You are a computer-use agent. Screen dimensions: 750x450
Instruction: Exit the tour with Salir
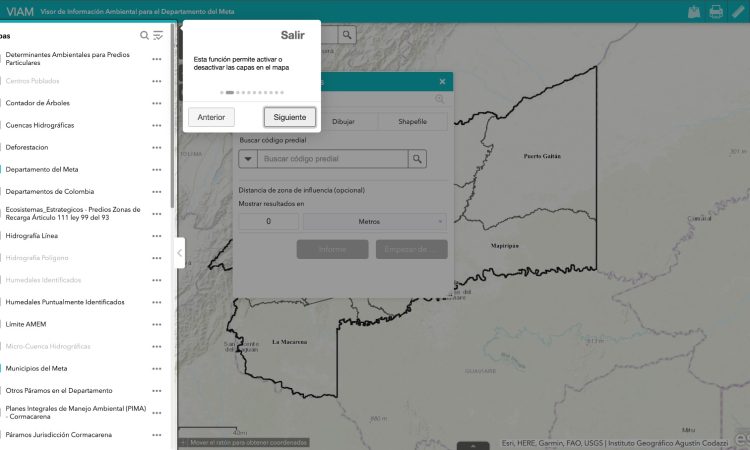292,35
